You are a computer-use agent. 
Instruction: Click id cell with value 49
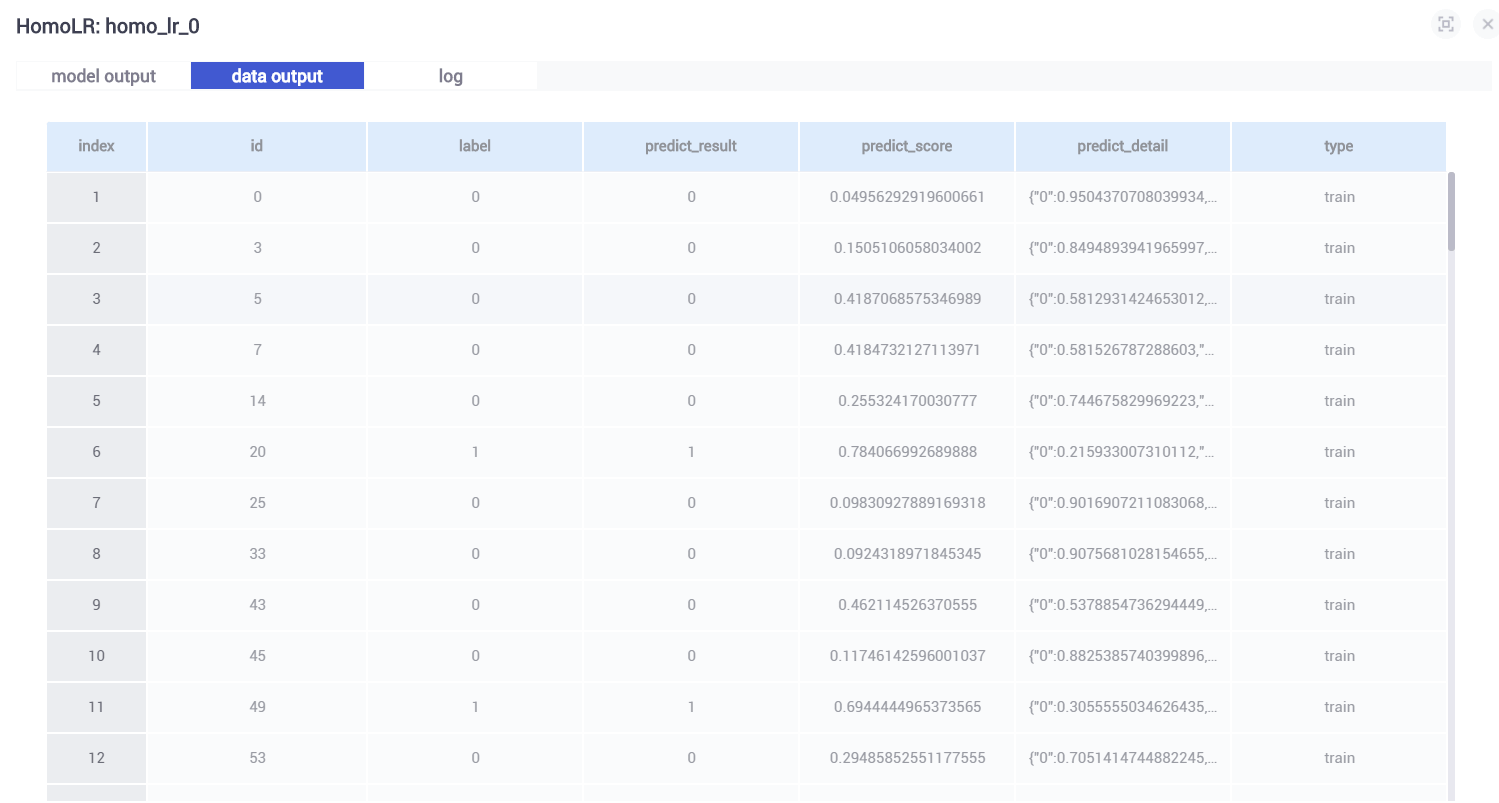[257, 707]
